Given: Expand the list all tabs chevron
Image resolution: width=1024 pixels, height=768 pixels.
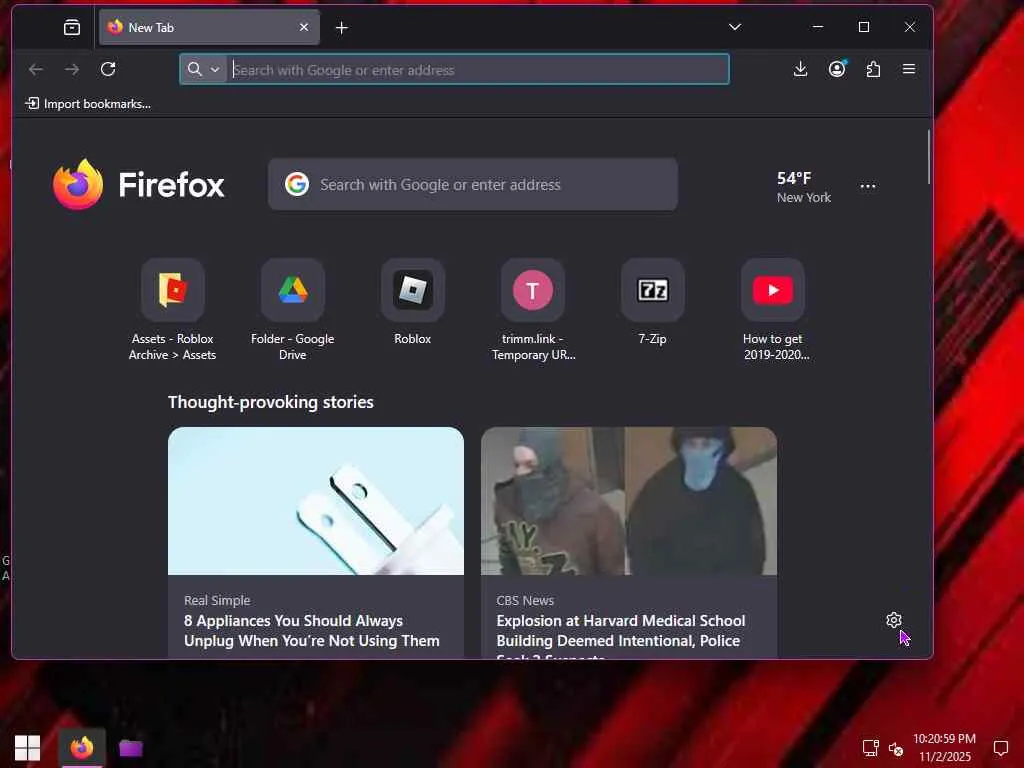Looking at the screenshot, I should tap(735, 27).
